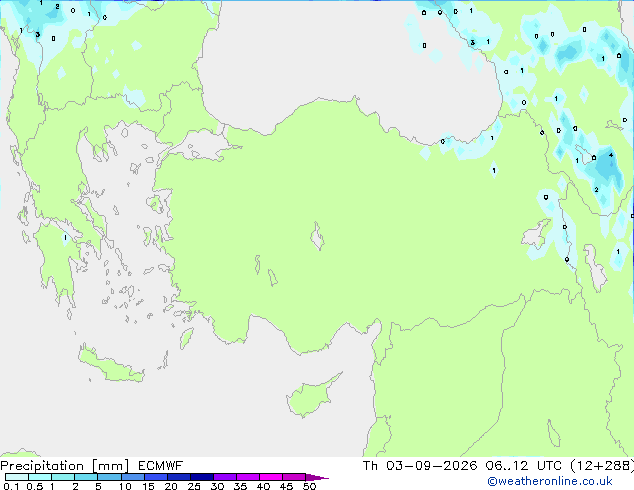Screen dimensions: 634x490
Task: Click the 1–2 mm legend swatch
Action: (x=63, y=477)
